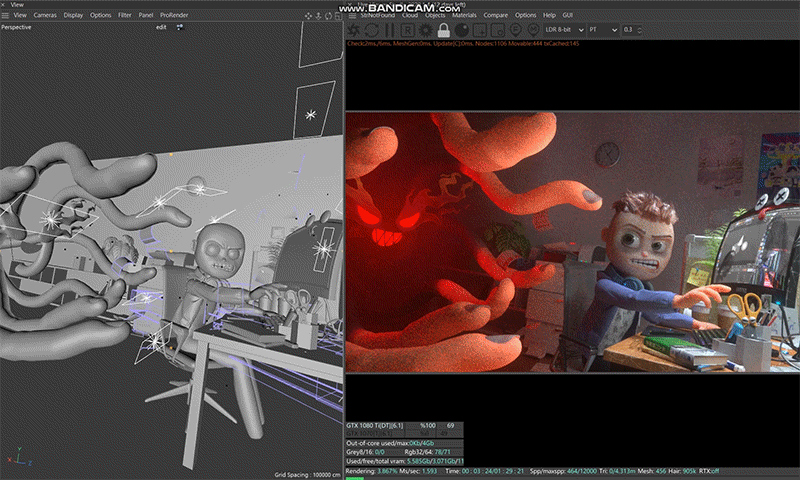The width and height of the screenshot is (800, 480).
Task: Click the icon next to 'edit' label
Action: [180, 27]
